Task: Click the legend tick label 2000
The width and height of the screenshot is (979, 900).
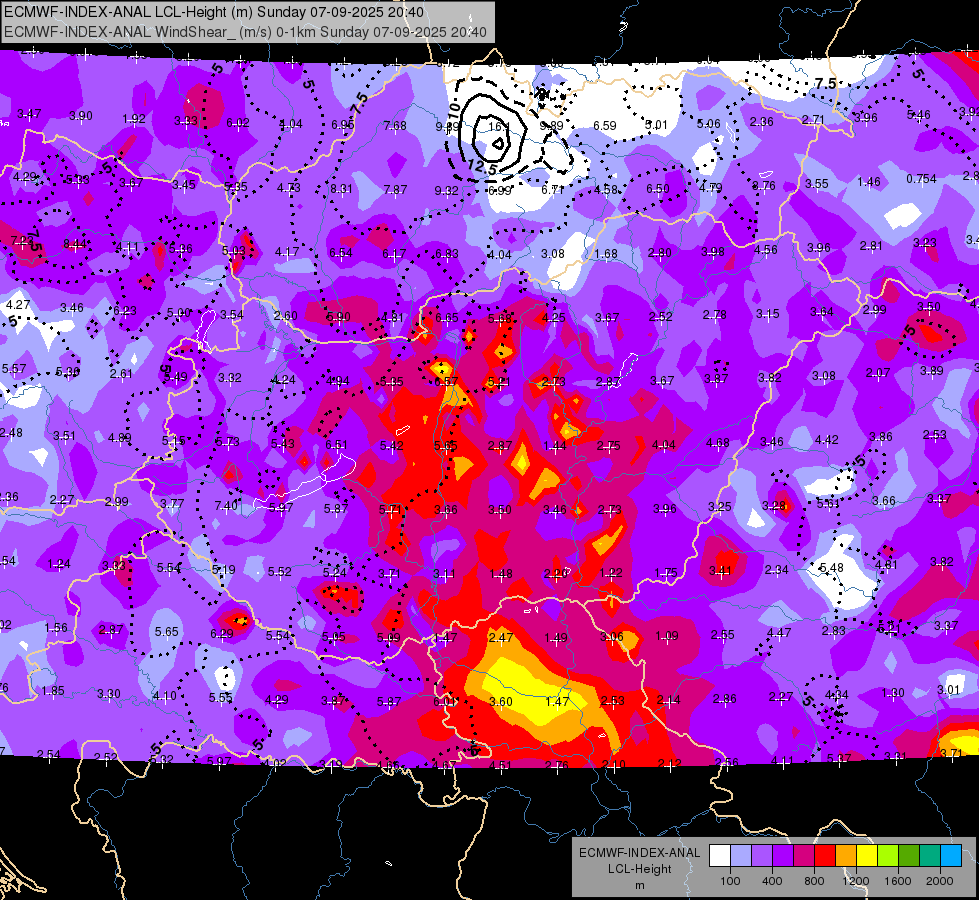Action: coord(939,881)
